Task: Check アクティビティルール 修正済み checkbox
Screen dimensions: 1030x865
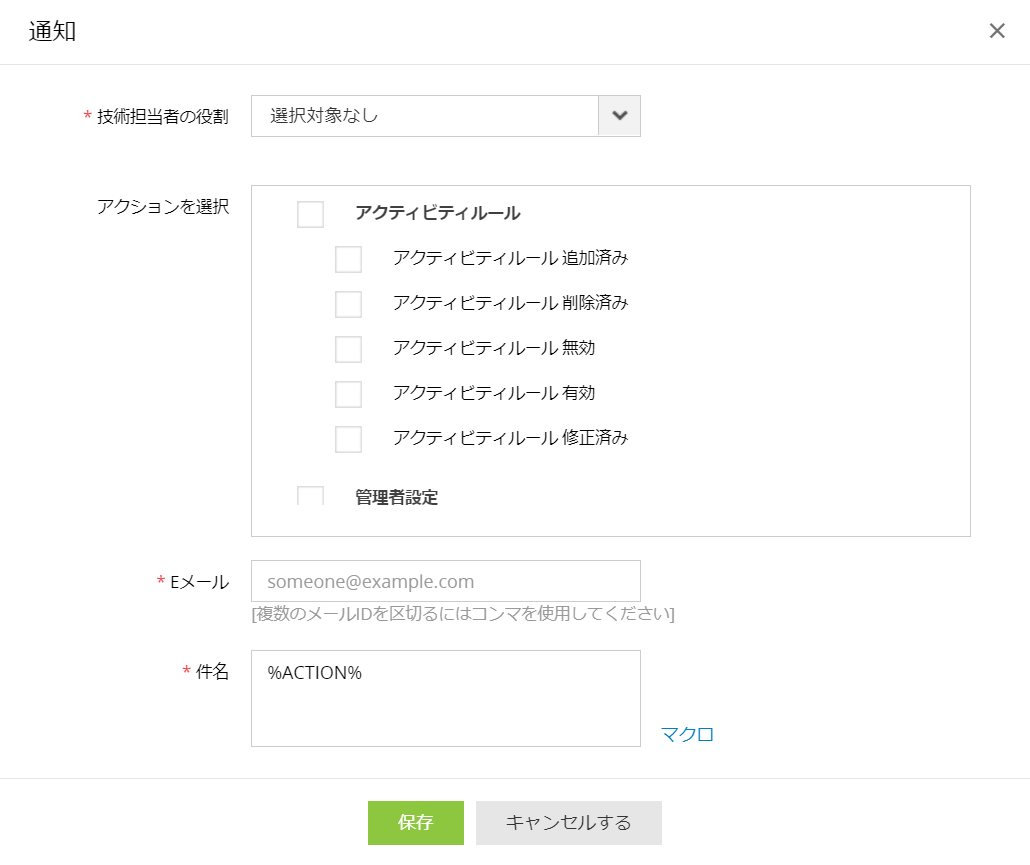Action: (348, 439)
